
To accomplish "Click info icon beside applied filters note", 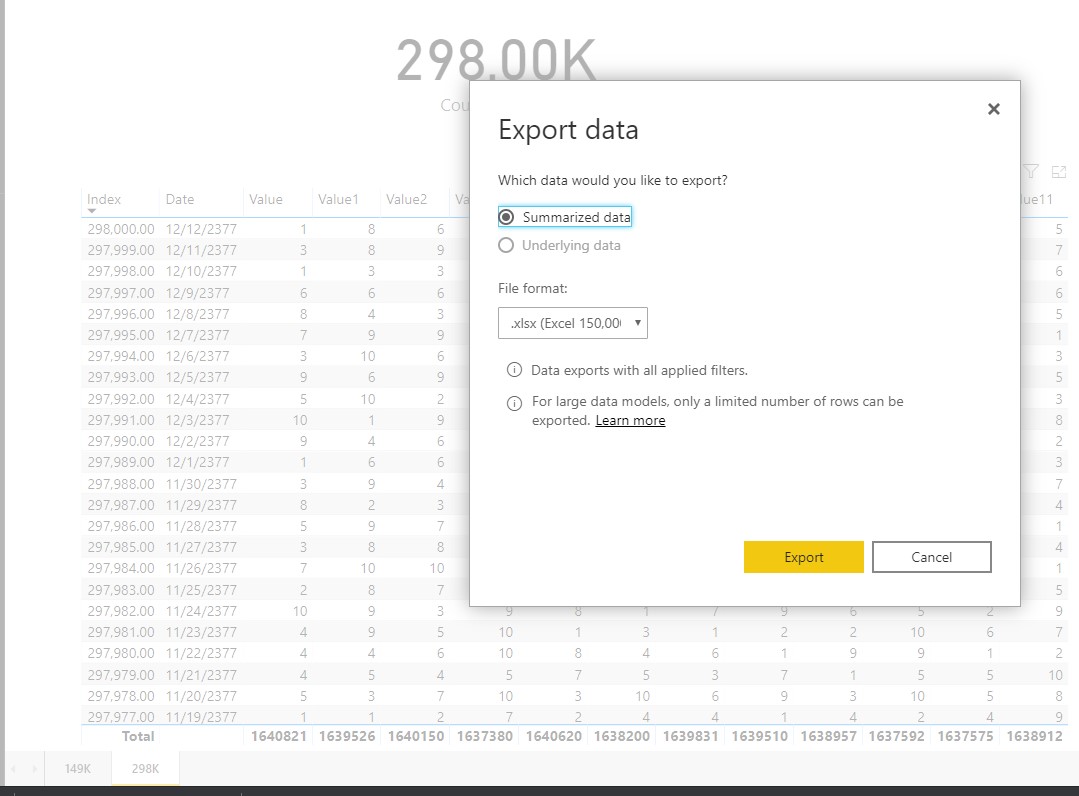I will 514,370.
